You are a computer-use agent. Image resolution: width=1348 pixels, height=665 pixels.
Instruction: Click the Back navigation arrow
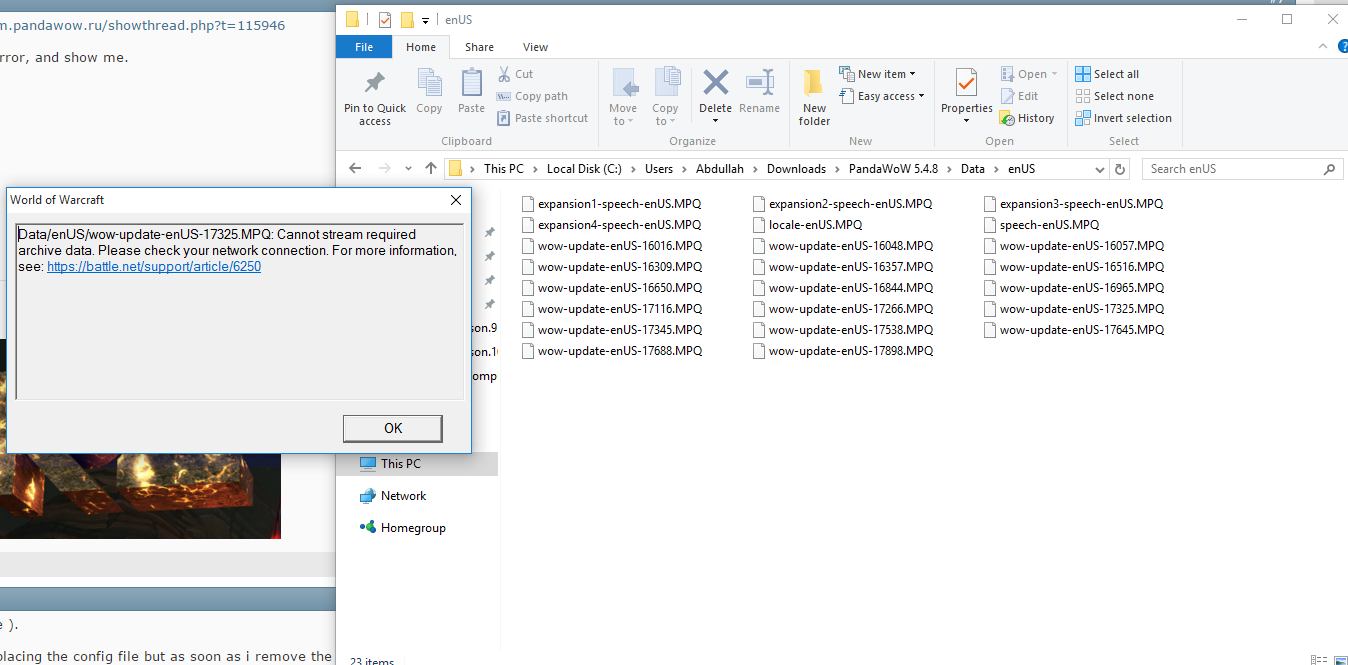click(x=356, y=169)
